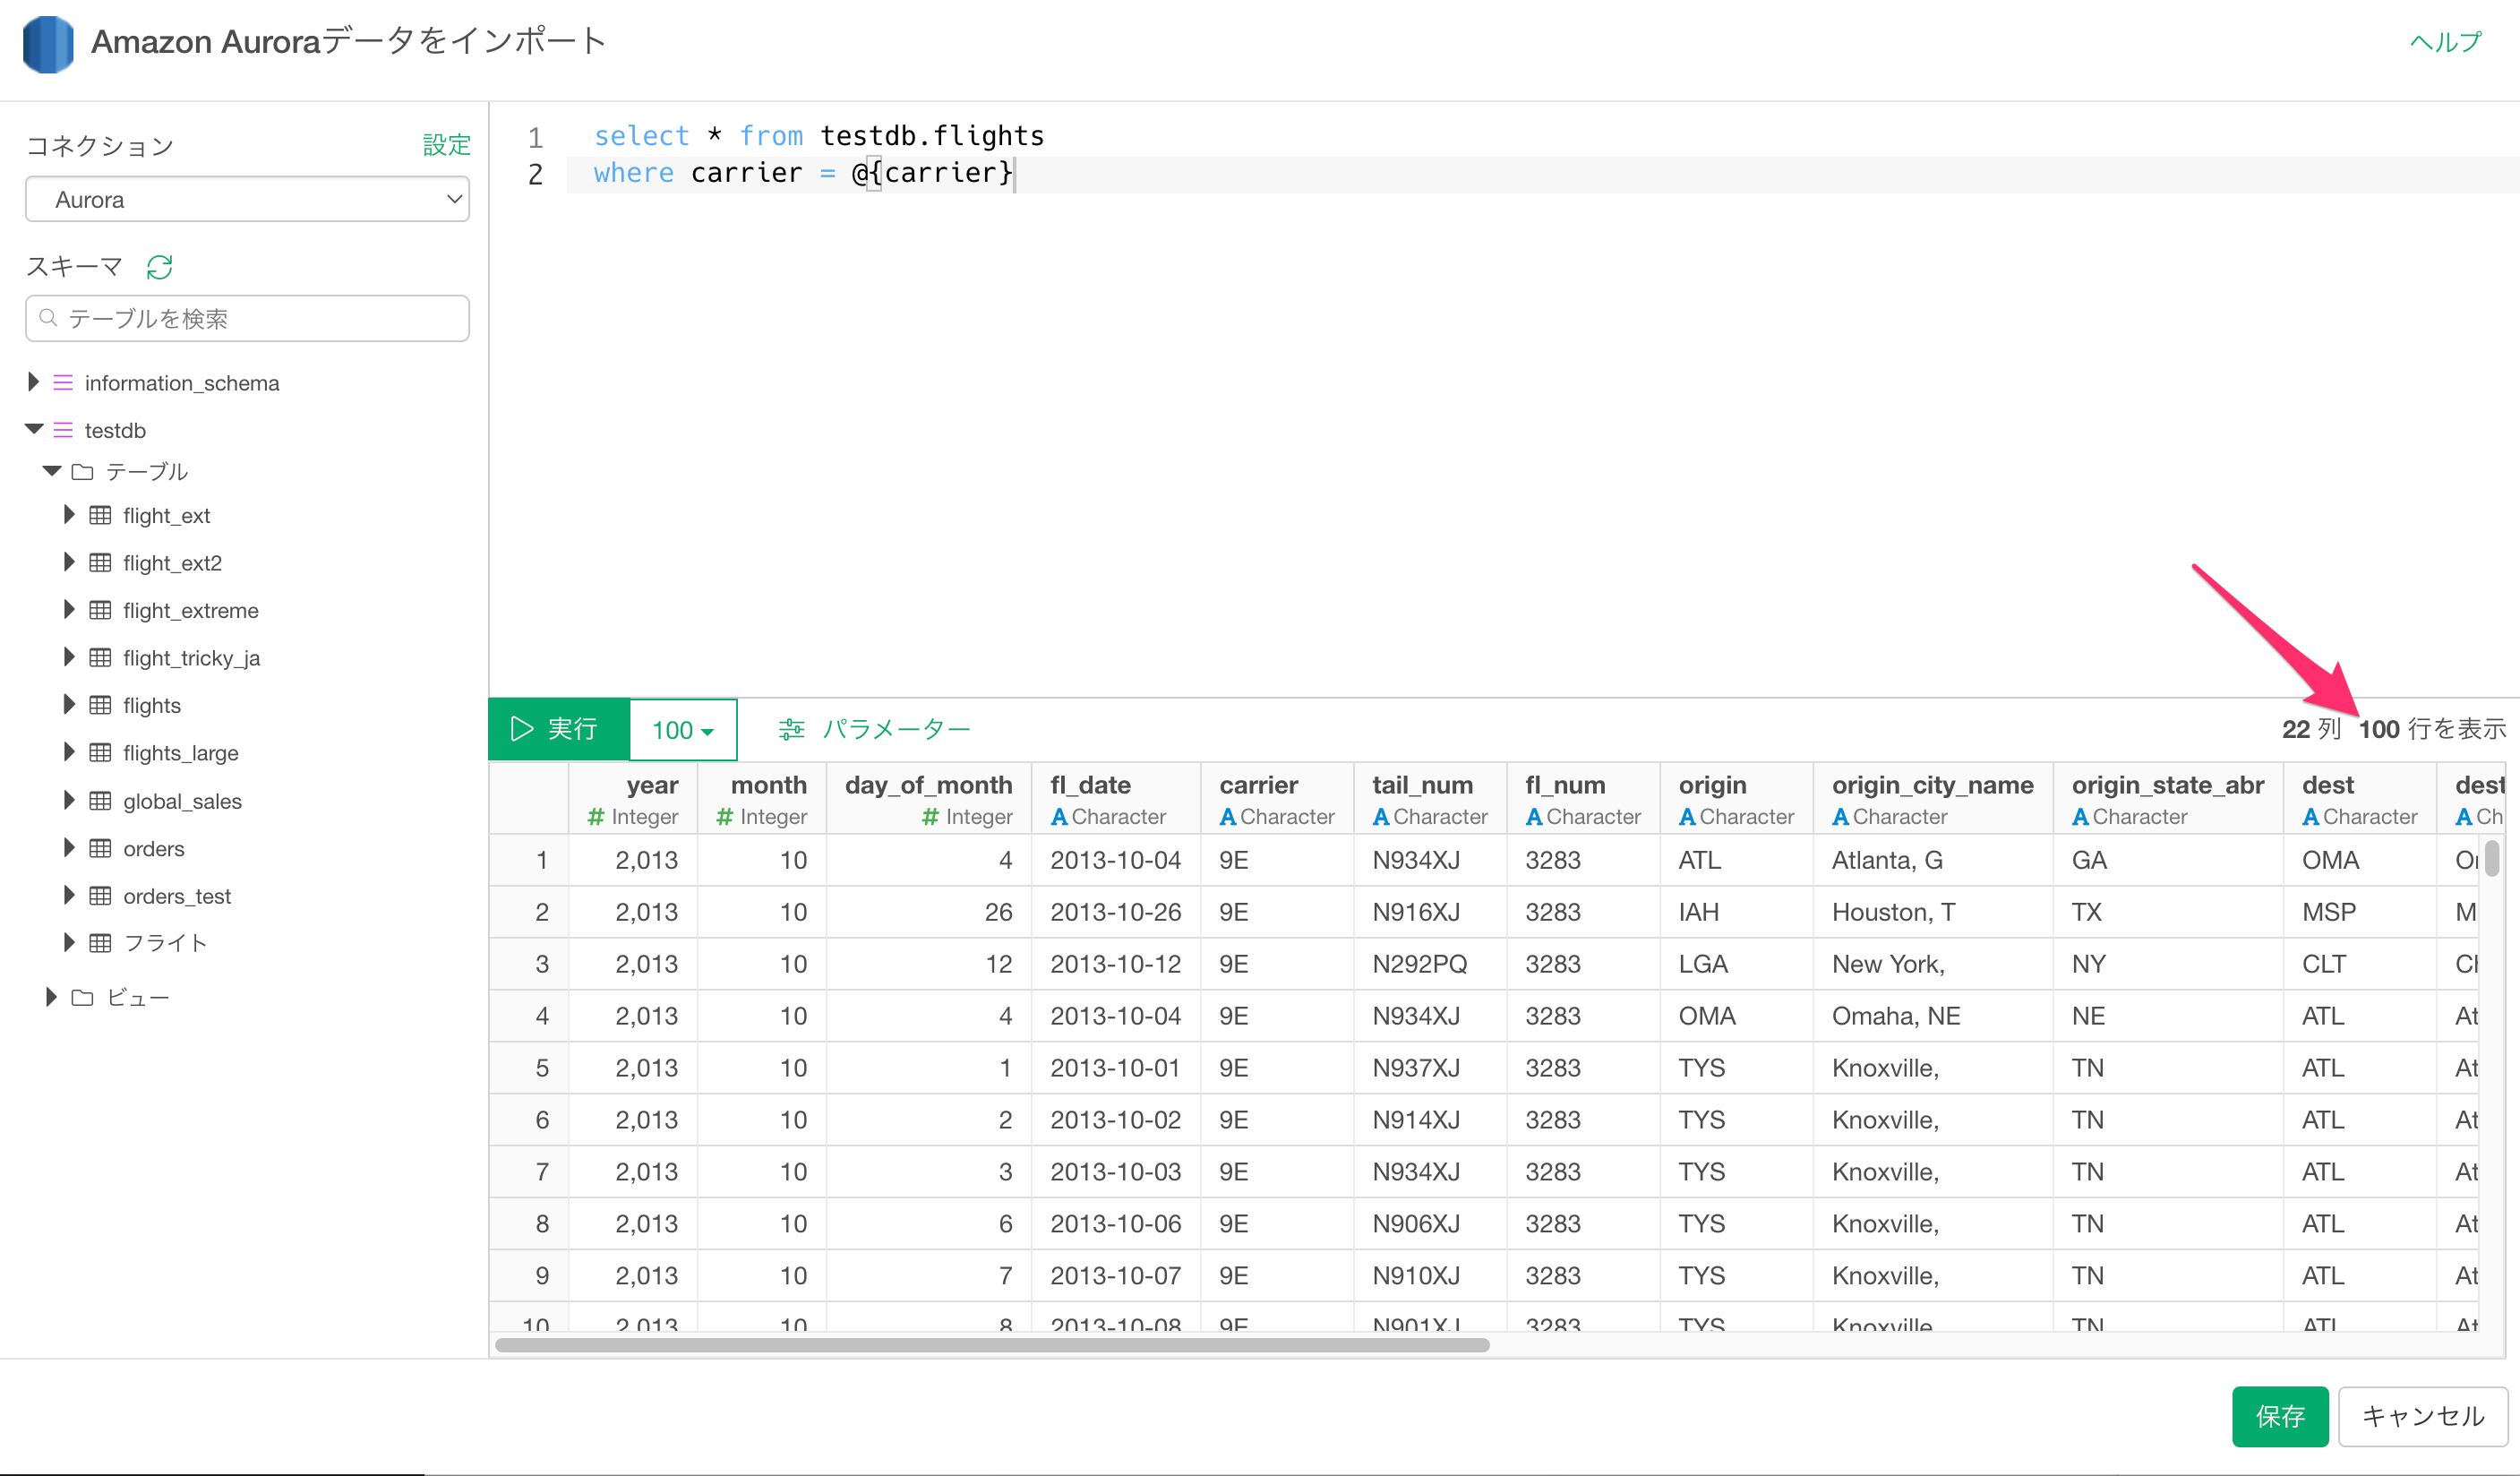This screenshot has width=2520, height=1476.
Task: Expand the orders table columns
Action: tap(69, 848)
